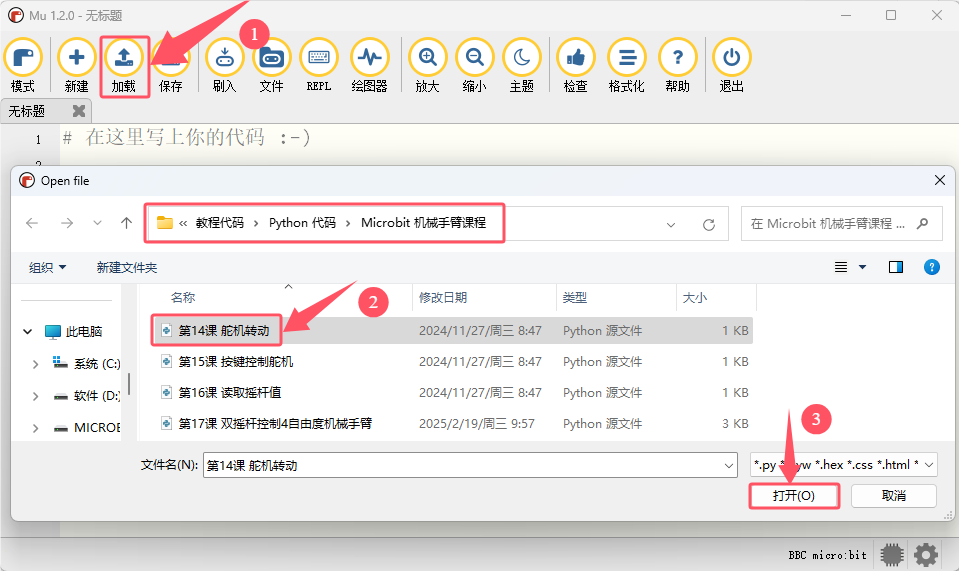Open the 组织 menu
Viewport: 959px width, 571px height.
click(47, 267)
